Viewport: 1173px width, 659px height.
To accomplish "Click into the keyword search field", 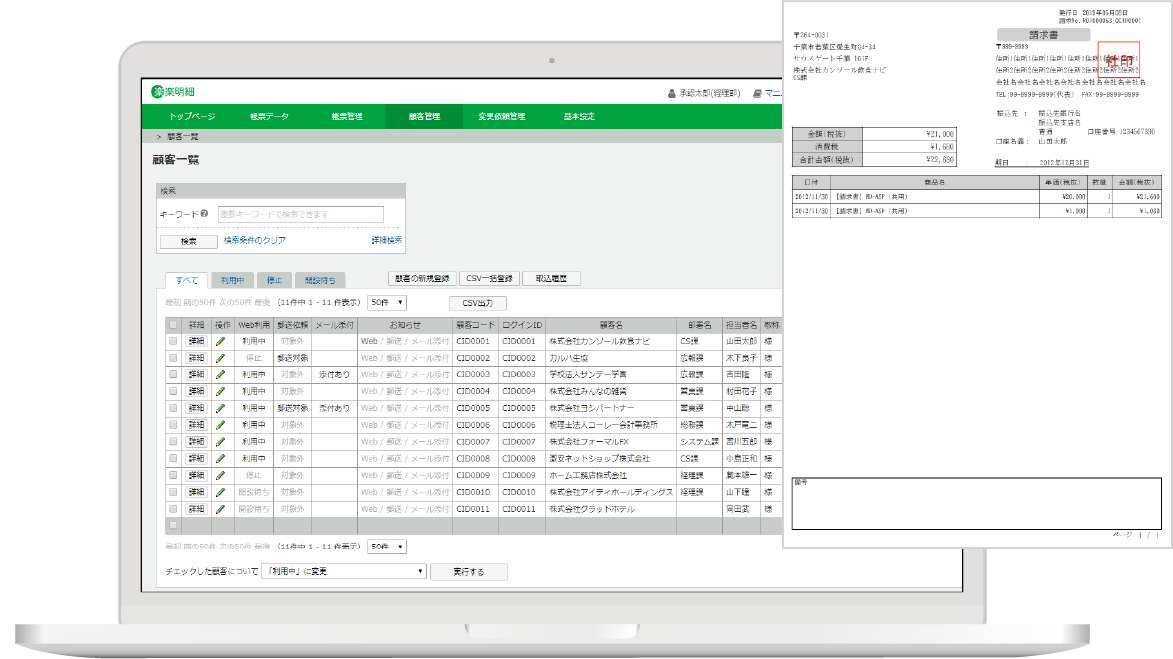I will click(300, 214).
